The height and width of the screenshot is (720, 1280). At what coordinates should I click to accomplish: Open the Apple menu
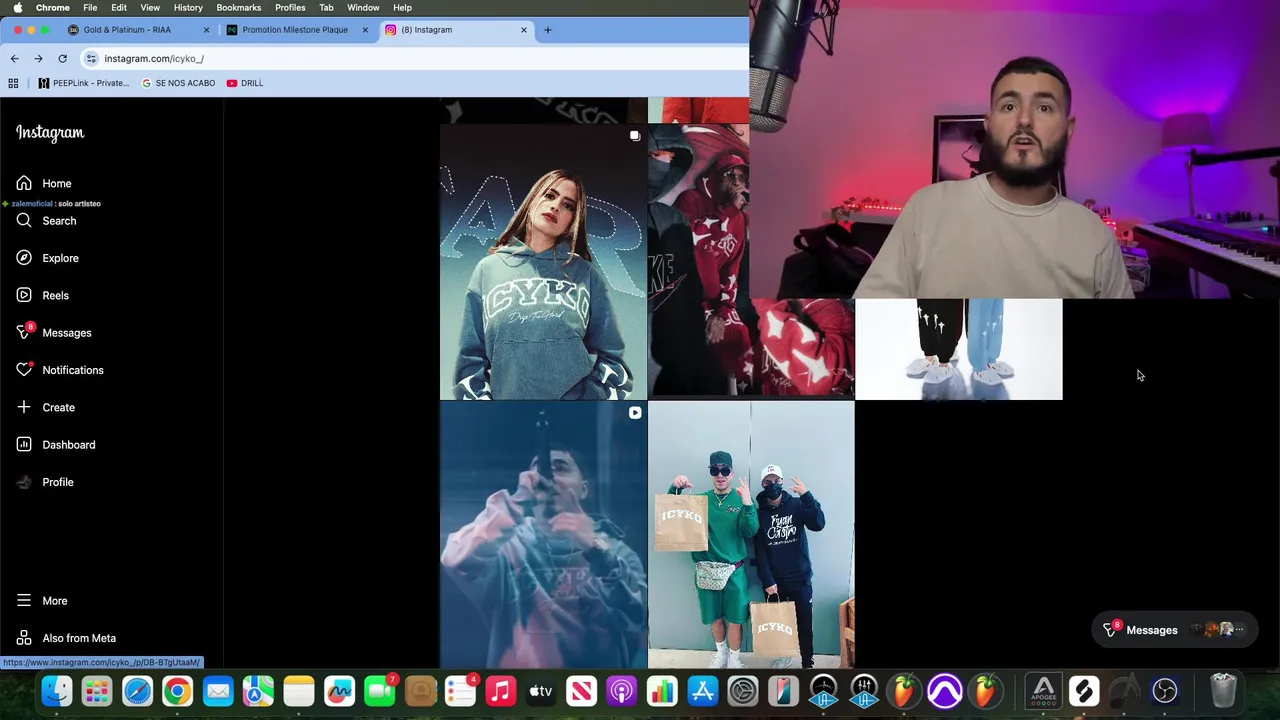click(17, 8)
